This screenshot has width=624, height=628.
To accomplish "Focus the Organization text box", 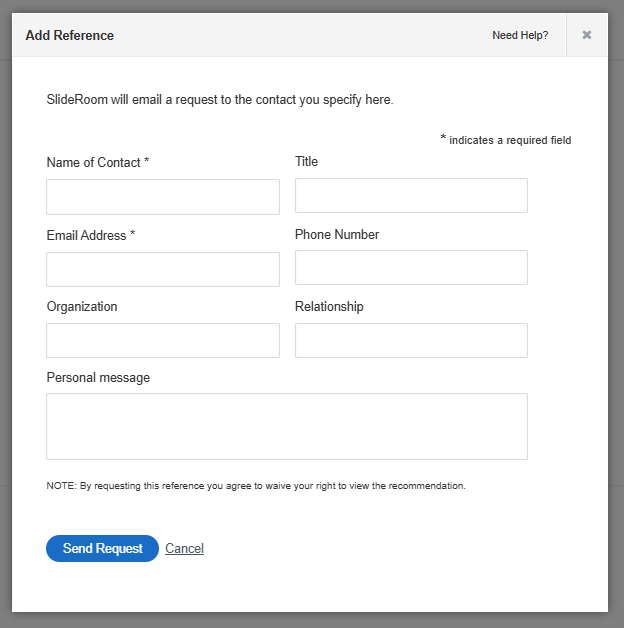I will click(x=163, y=340).
